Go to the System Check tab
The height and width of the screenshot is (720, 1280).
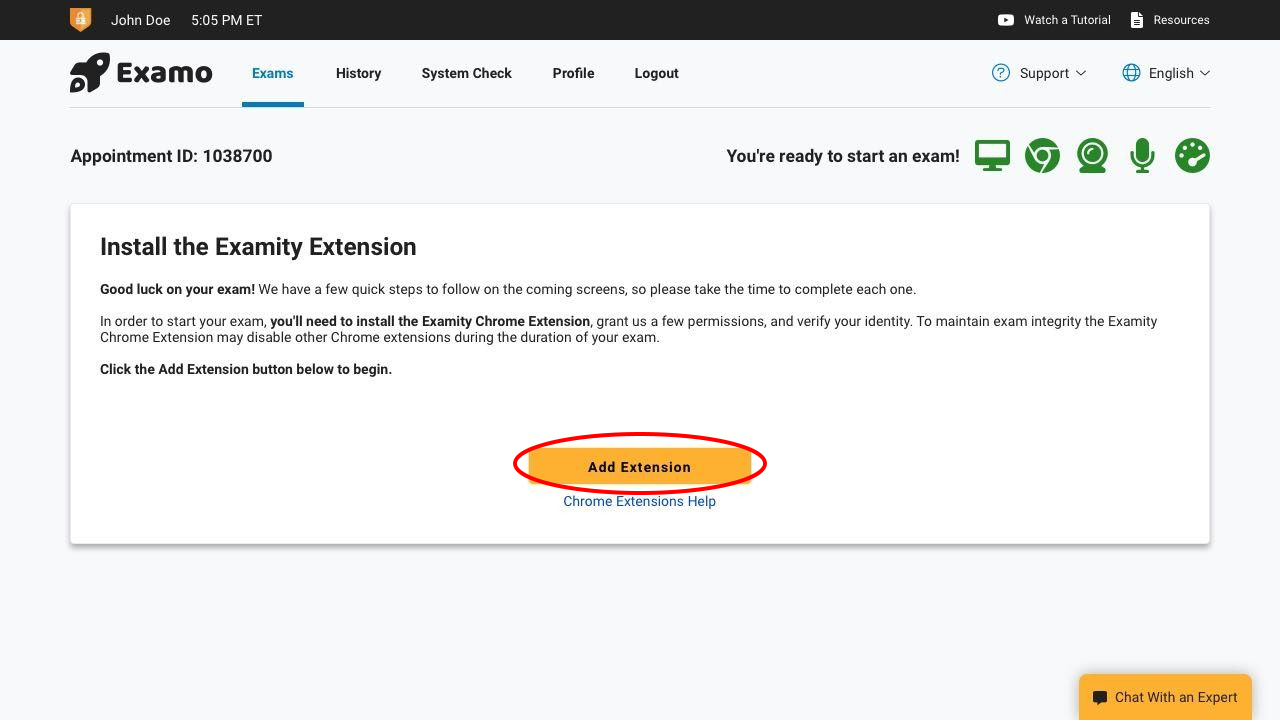pos(467,73)
